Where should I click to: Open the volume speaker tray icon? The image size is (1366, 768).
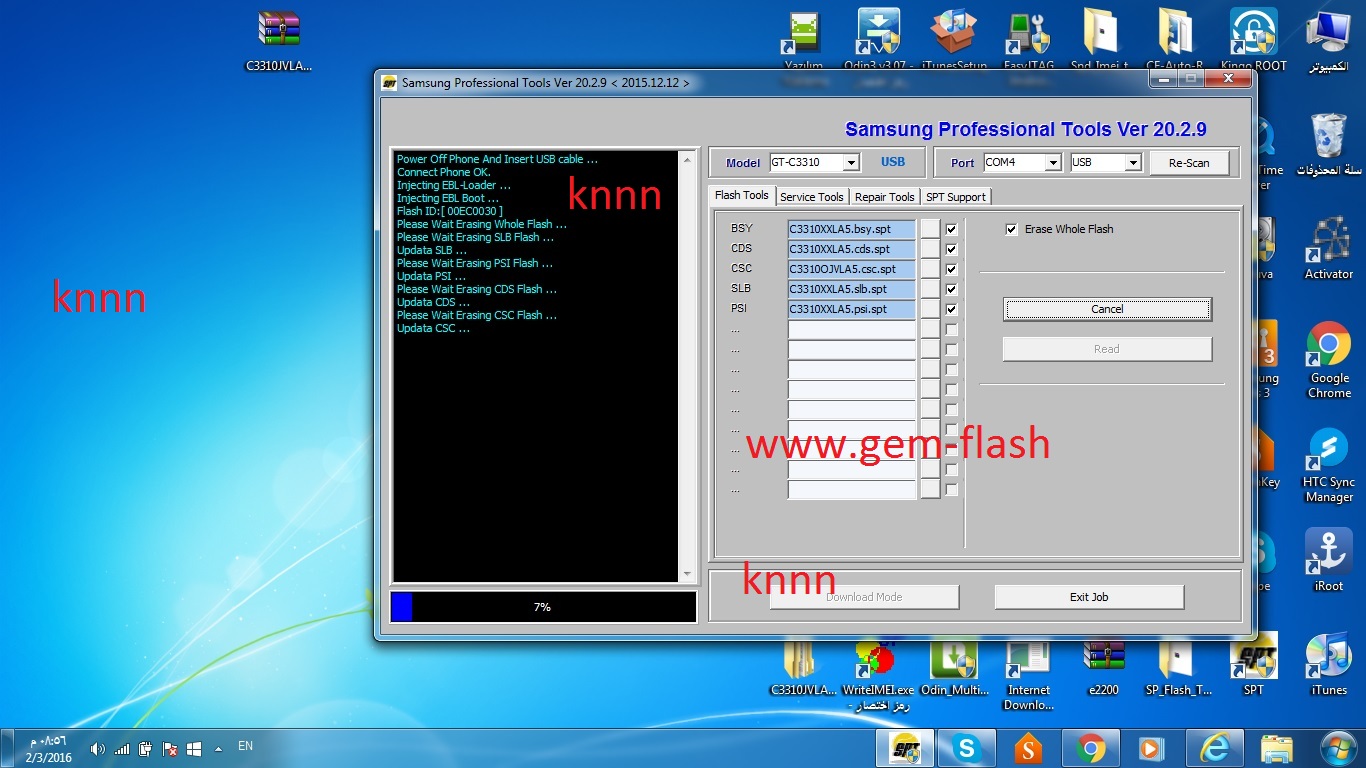pos(97,748)
